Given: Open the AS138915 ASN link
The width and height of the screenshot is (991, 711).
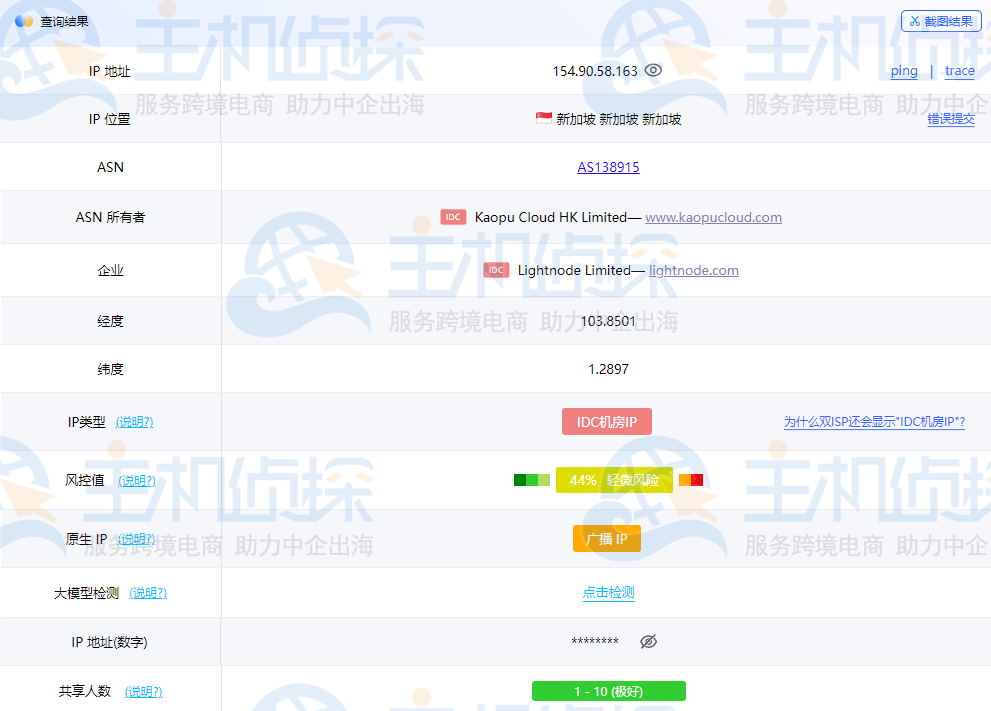Looking at the screenshot, I should [608, 167].
